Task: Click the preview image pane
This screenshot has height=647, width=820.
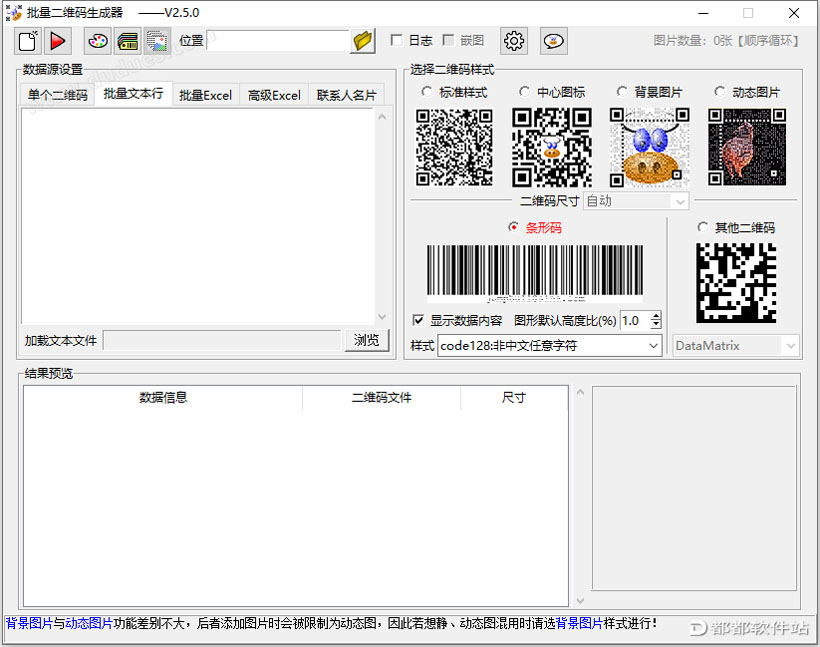Action: (694, 488)
